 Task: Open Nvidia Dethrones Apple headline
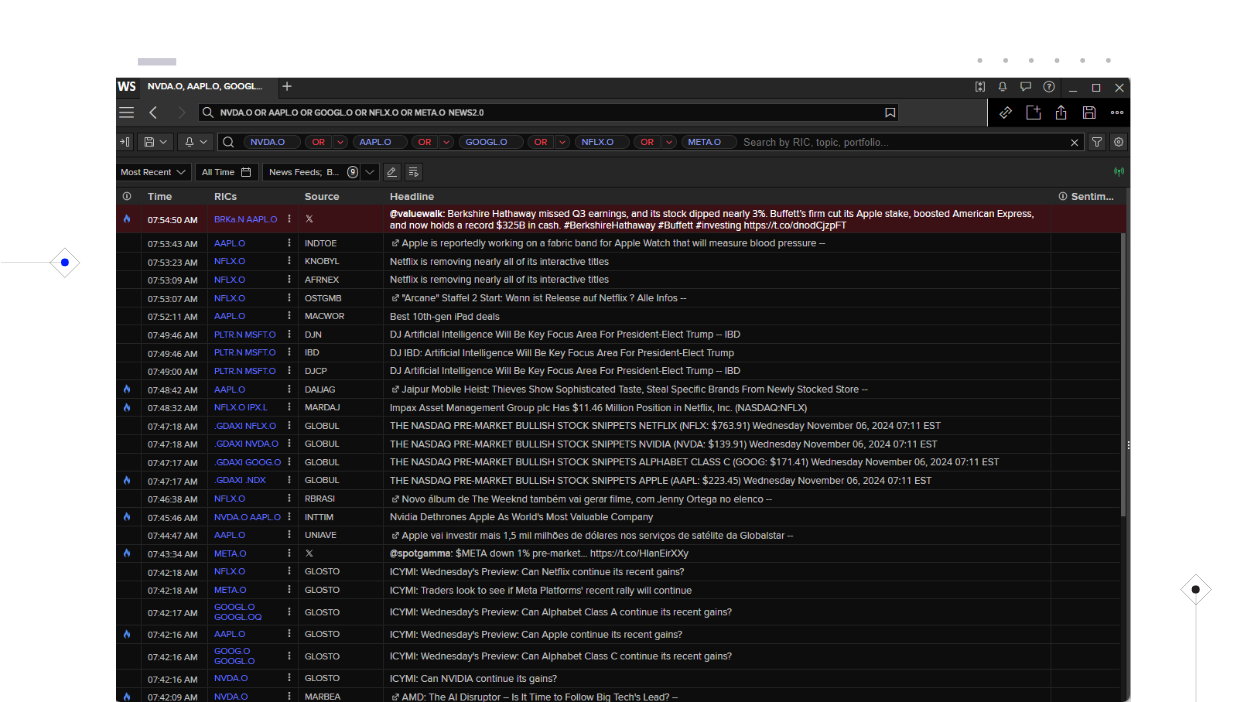coord(521,517)
